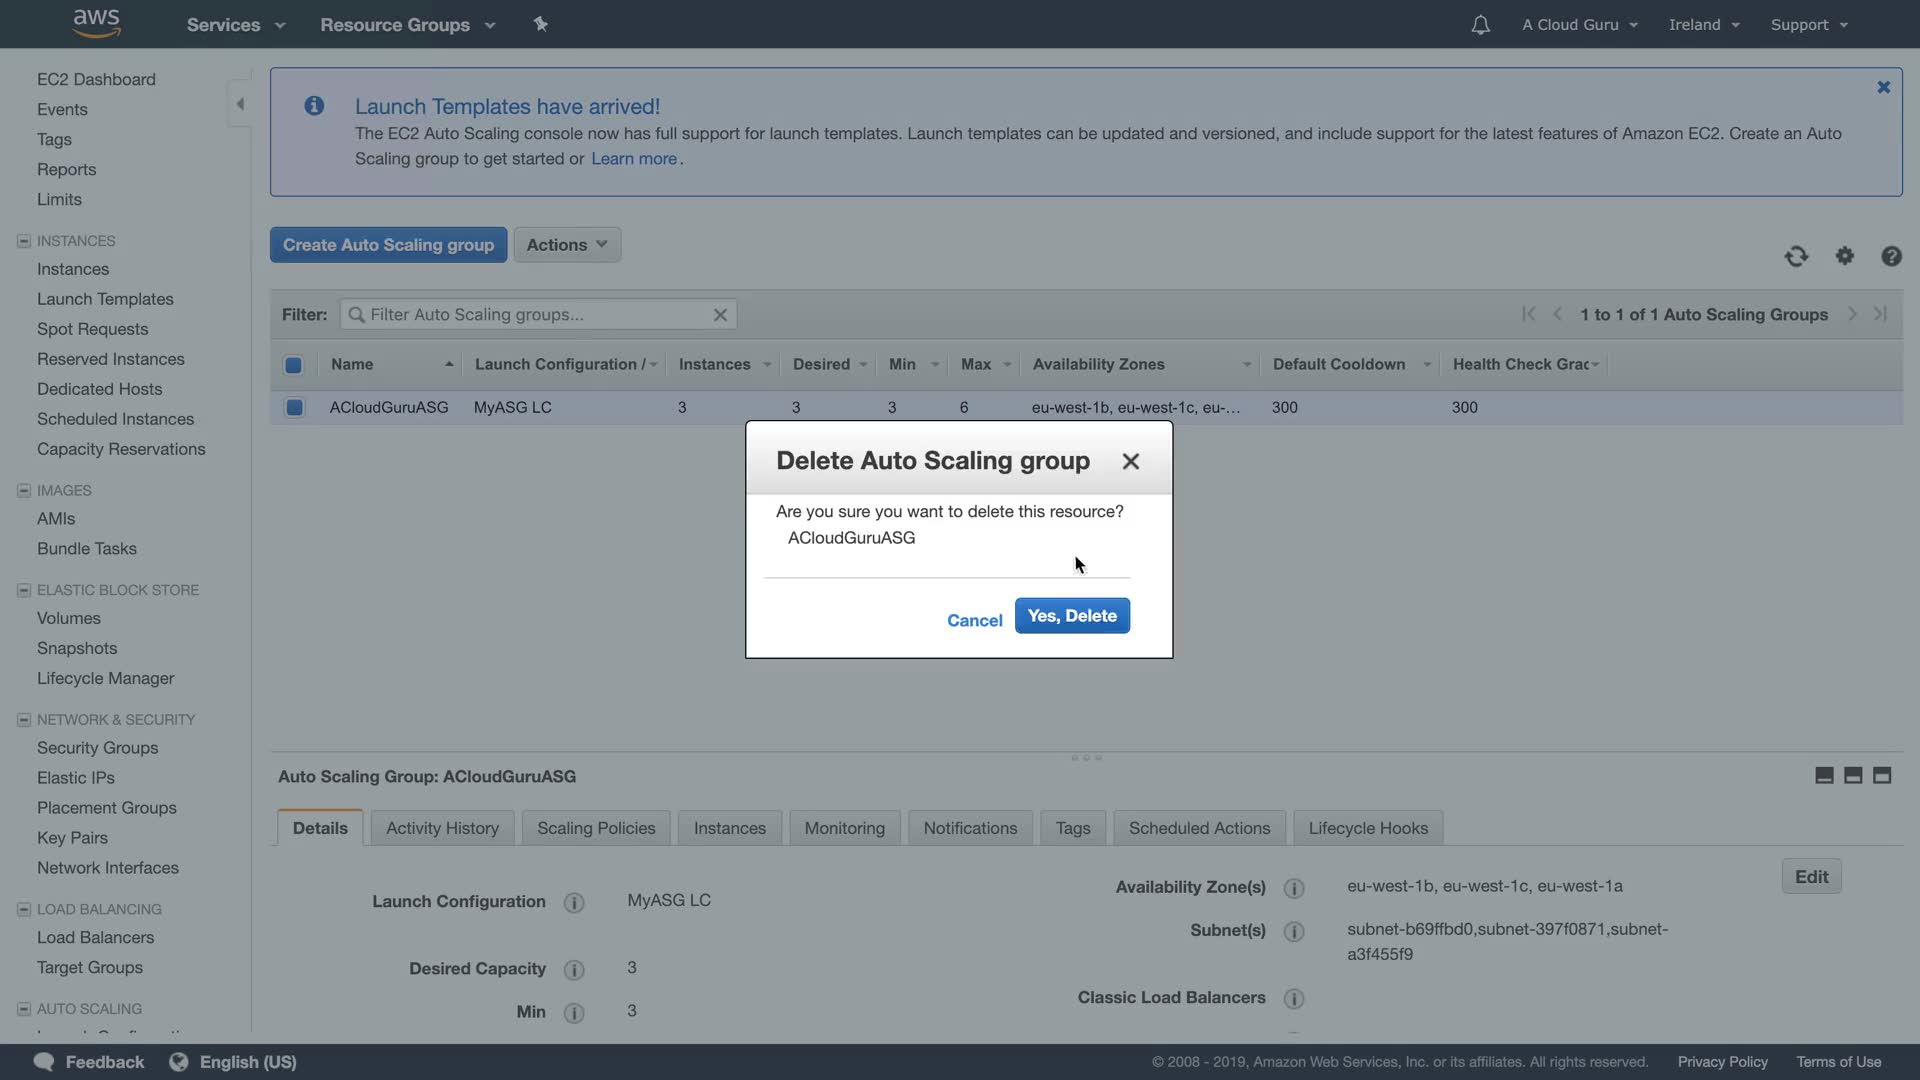This screenshot has width=1920, height=1080.
Task: Open the notifications bell icon
Action: [1480, 25]
